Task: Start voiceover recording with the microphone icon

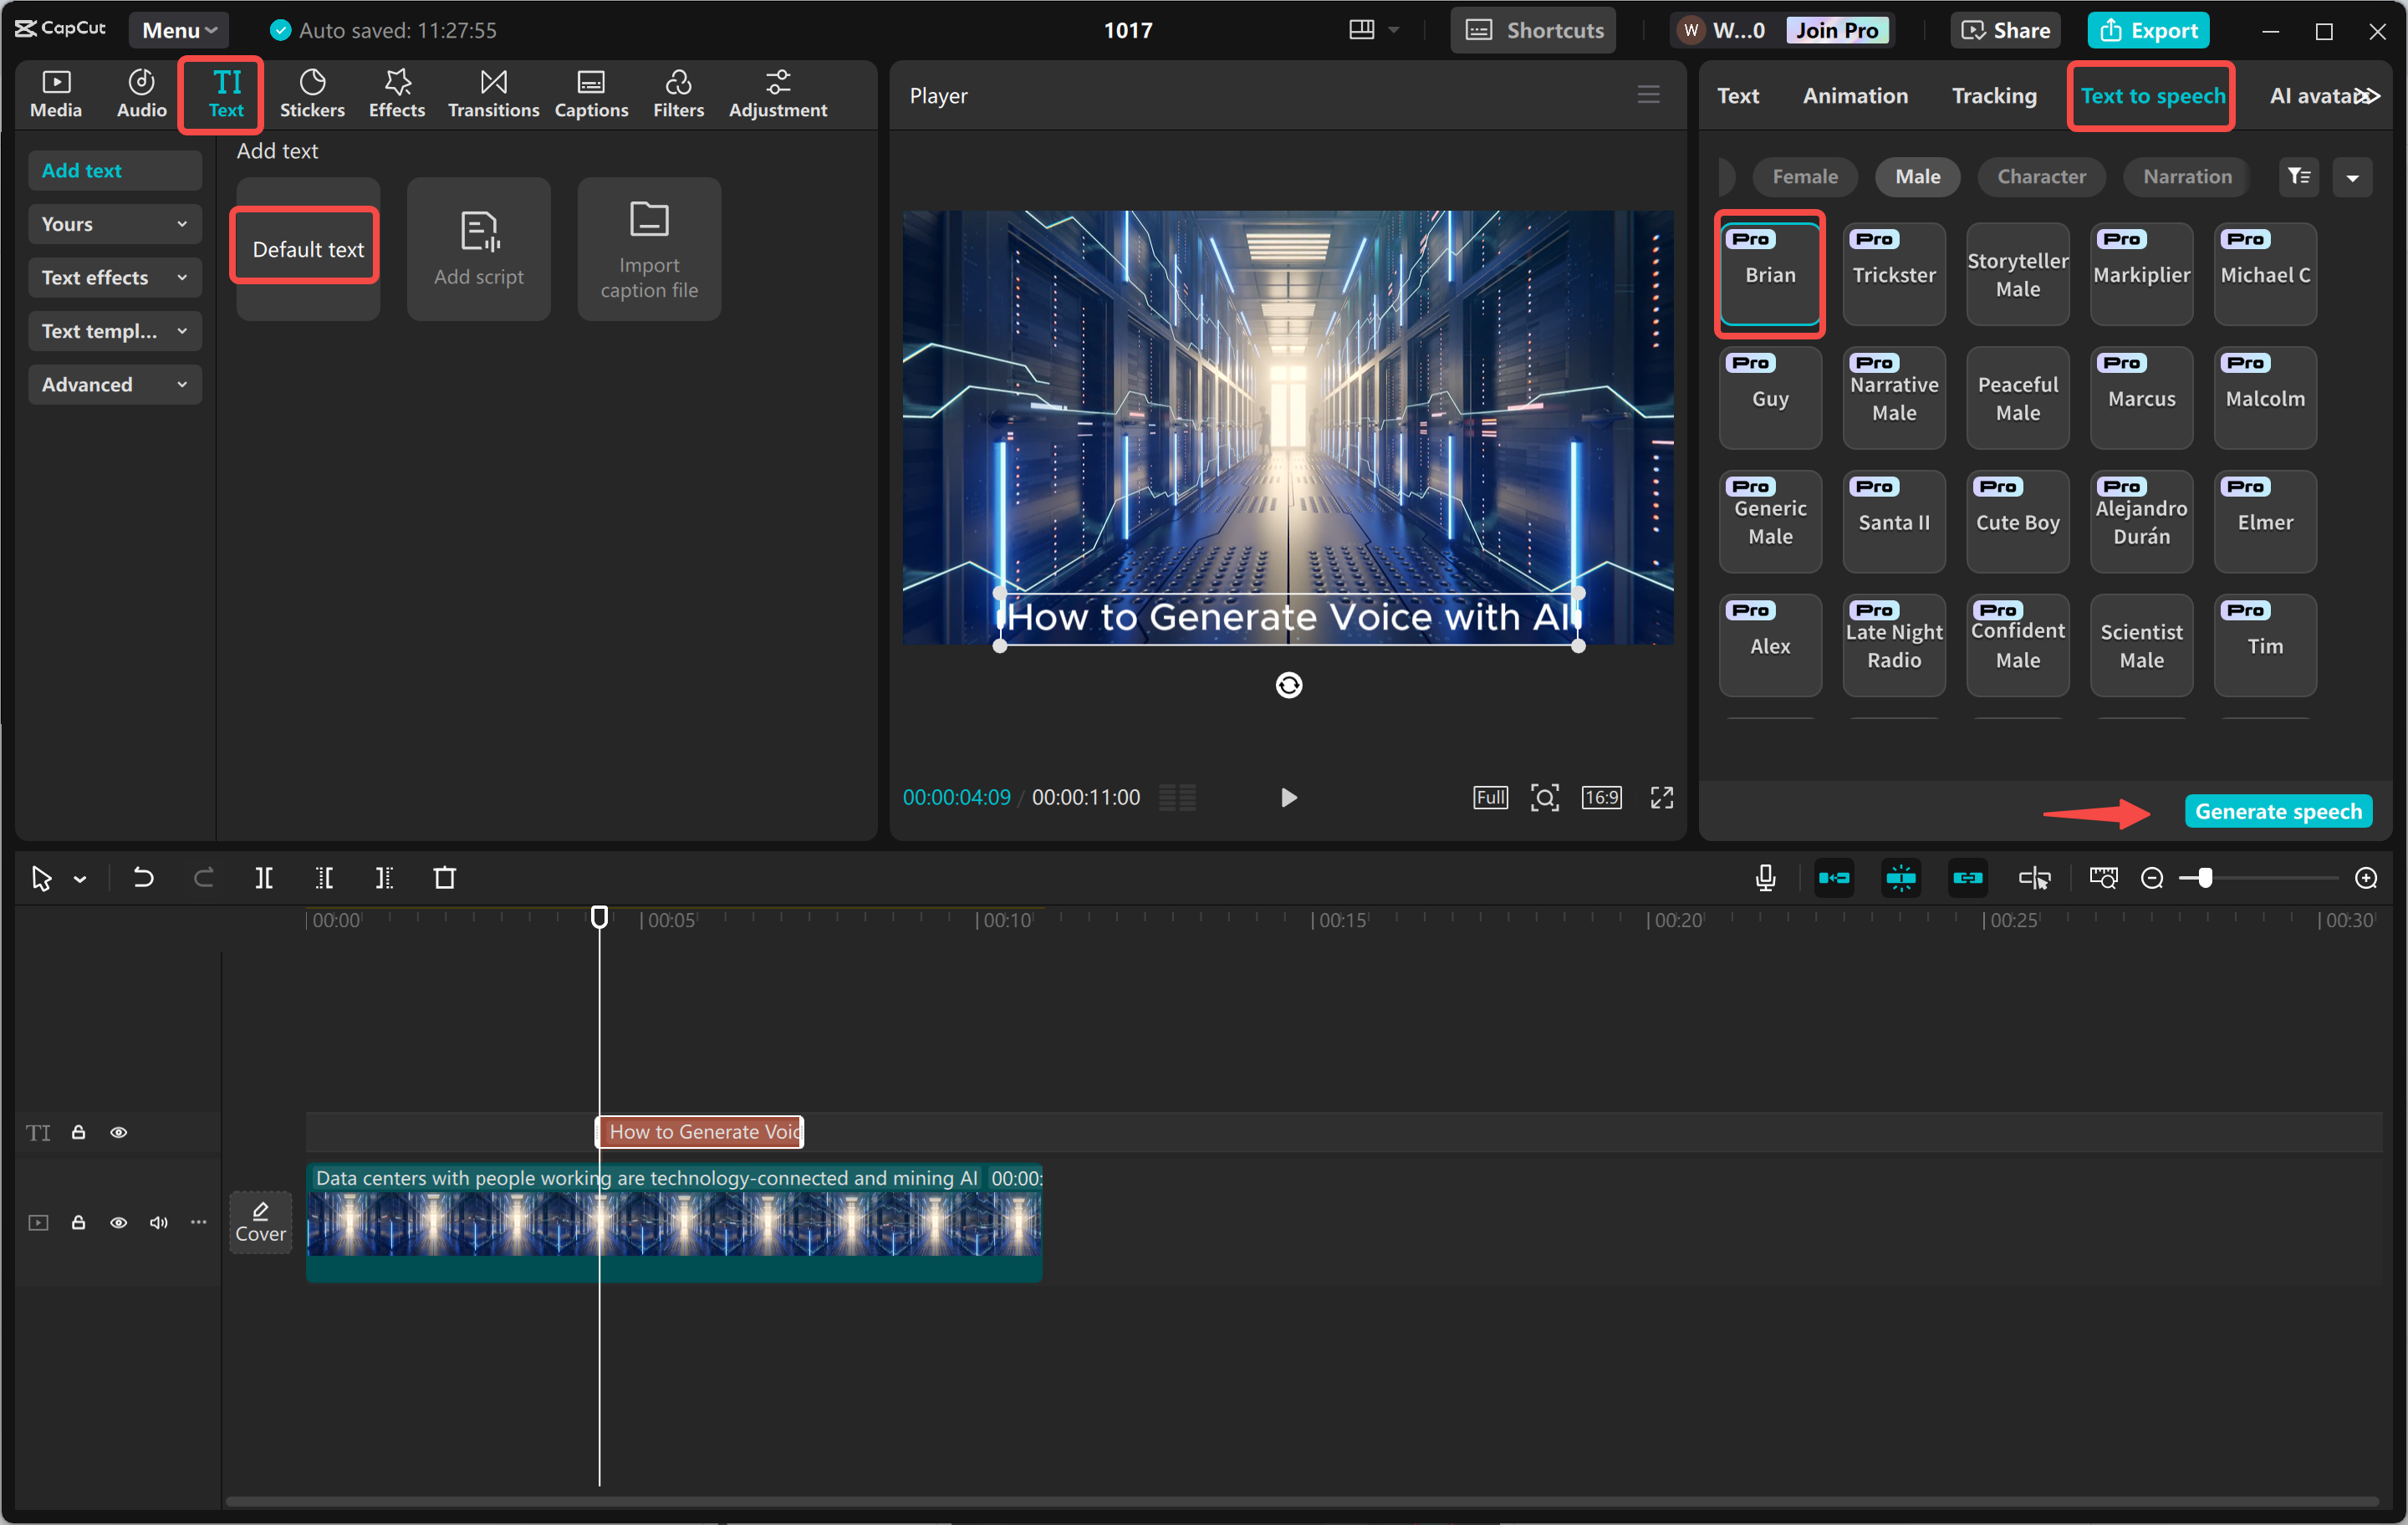Action: coord(1766,878)
